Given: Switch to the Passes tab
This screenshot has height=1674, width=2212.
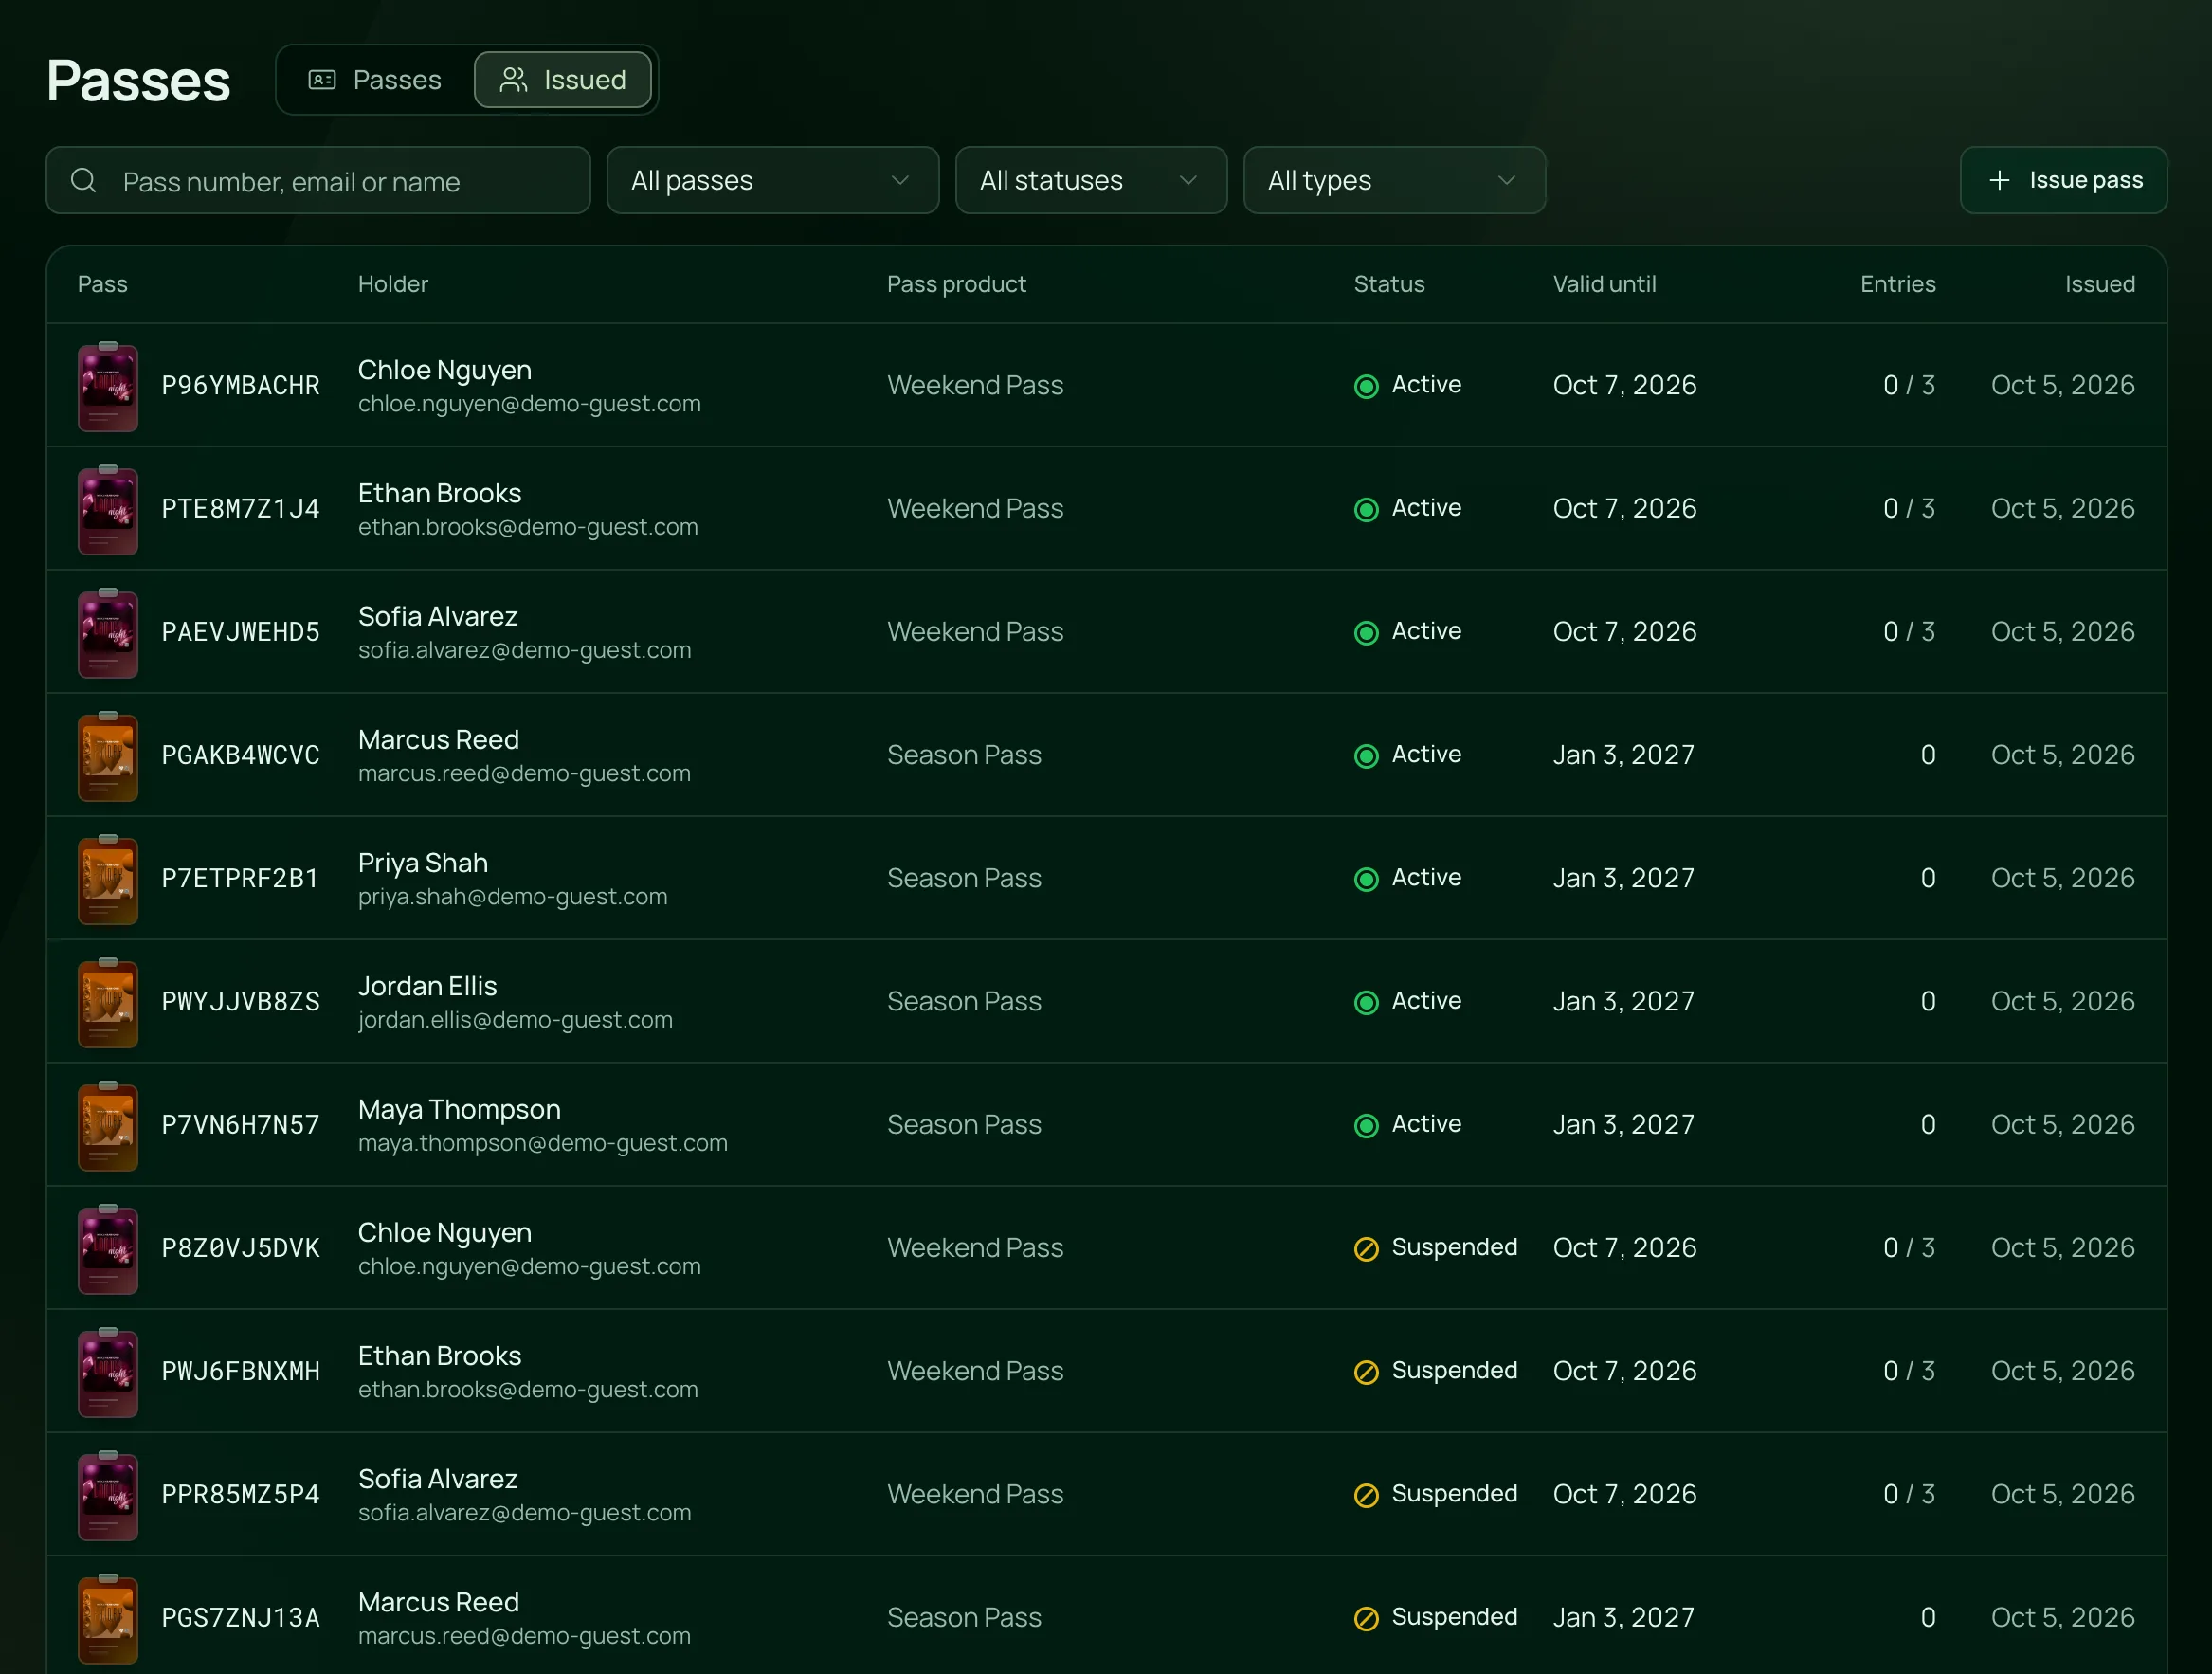Looking at the screenshot, I should tap(375, 80).
